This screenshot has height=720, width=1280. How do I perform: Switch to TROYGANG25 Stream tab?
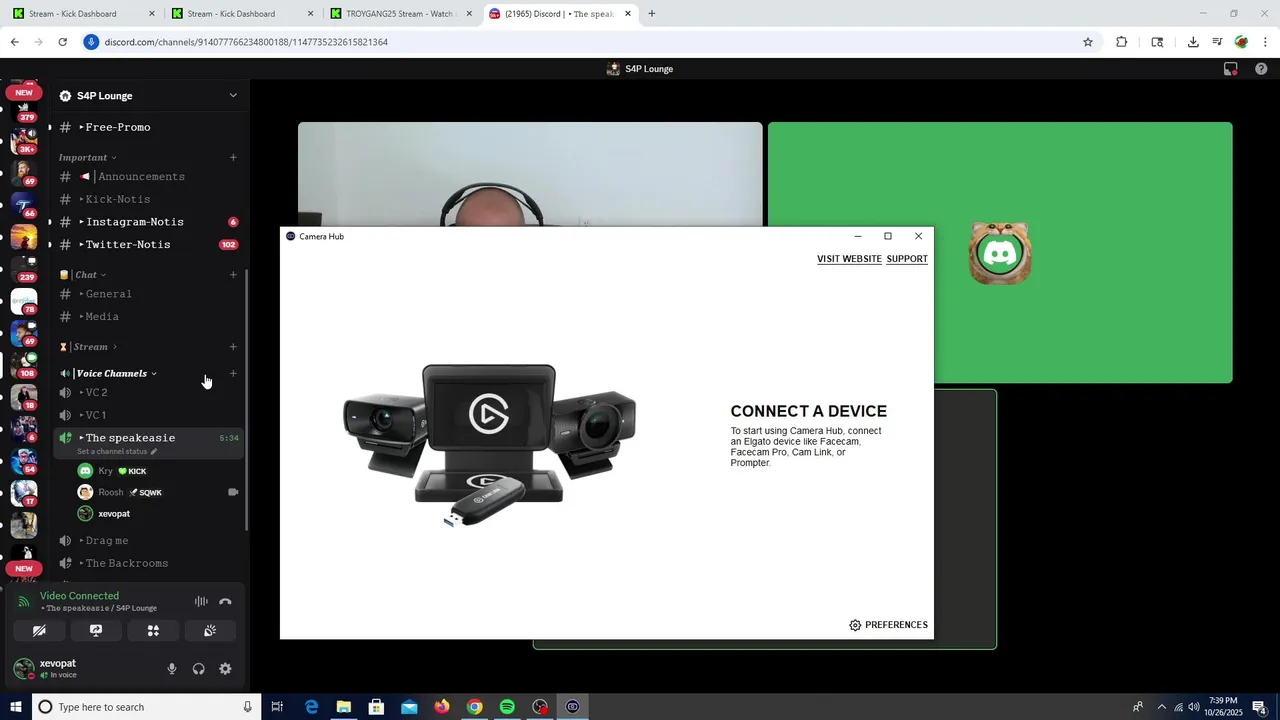click(x=400, y=14)
